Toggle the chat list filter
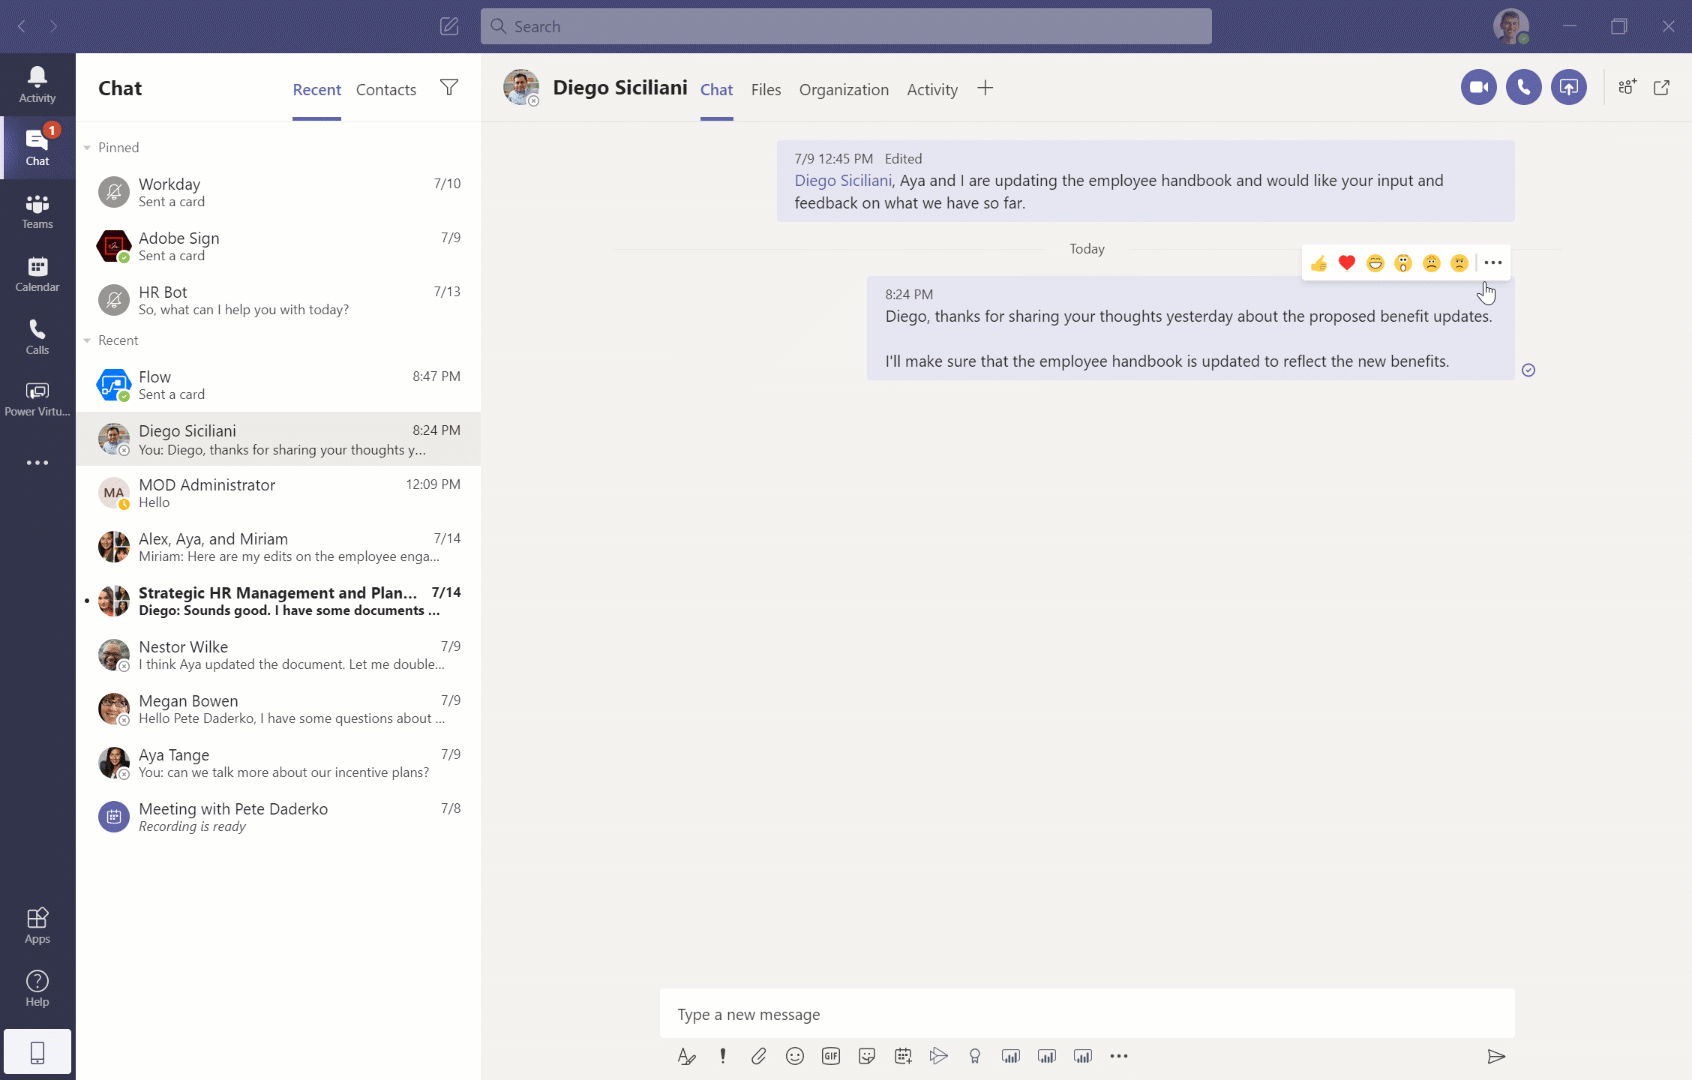Screen dimensions: 1692x1080 click(x=449, y=88)
